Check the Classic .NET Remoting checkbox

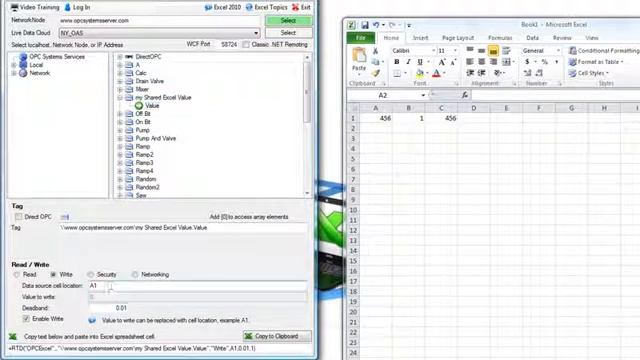(x=246, y=44)
